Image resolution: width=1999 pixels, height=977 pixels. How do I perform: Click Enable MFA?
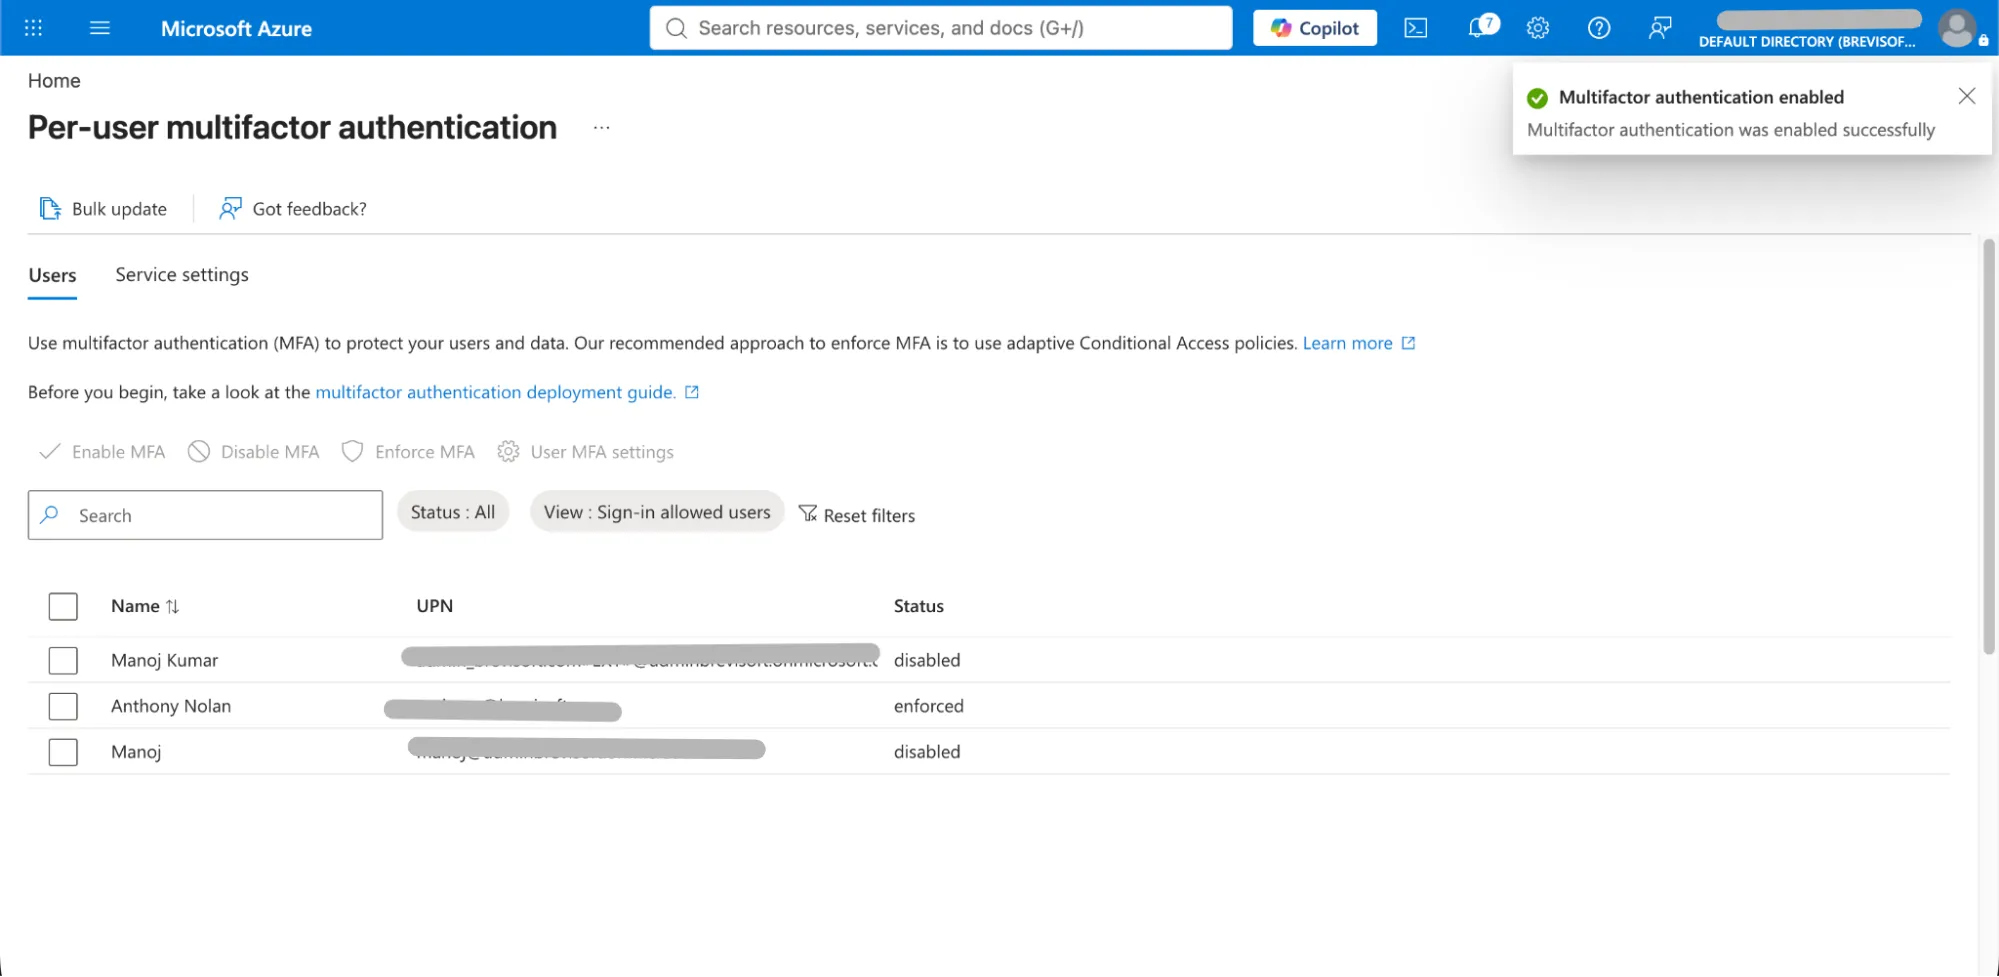pos(102,452)
